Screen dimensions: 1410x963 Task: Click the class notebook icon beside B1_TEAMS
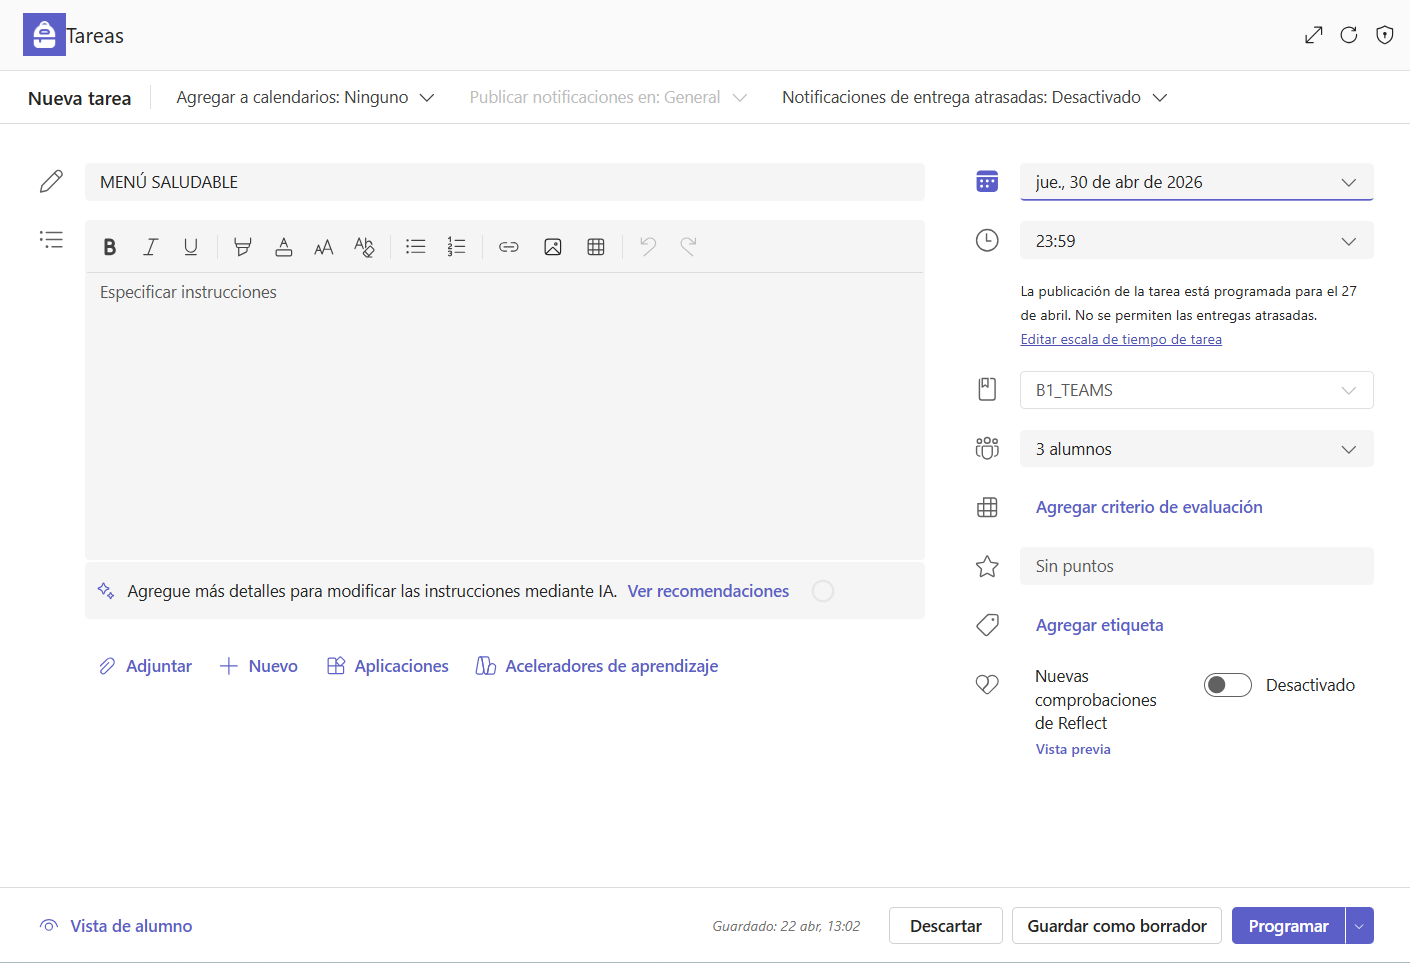987,389
